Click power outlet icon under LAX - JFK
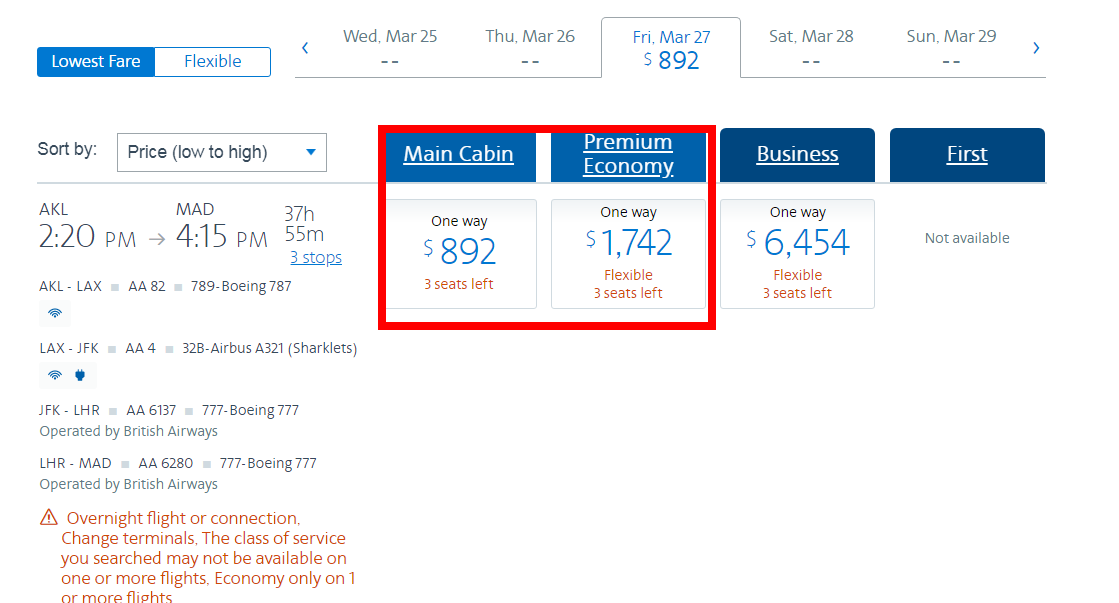The height and width of the screenshot is (603, 1119). click(81, 376)
